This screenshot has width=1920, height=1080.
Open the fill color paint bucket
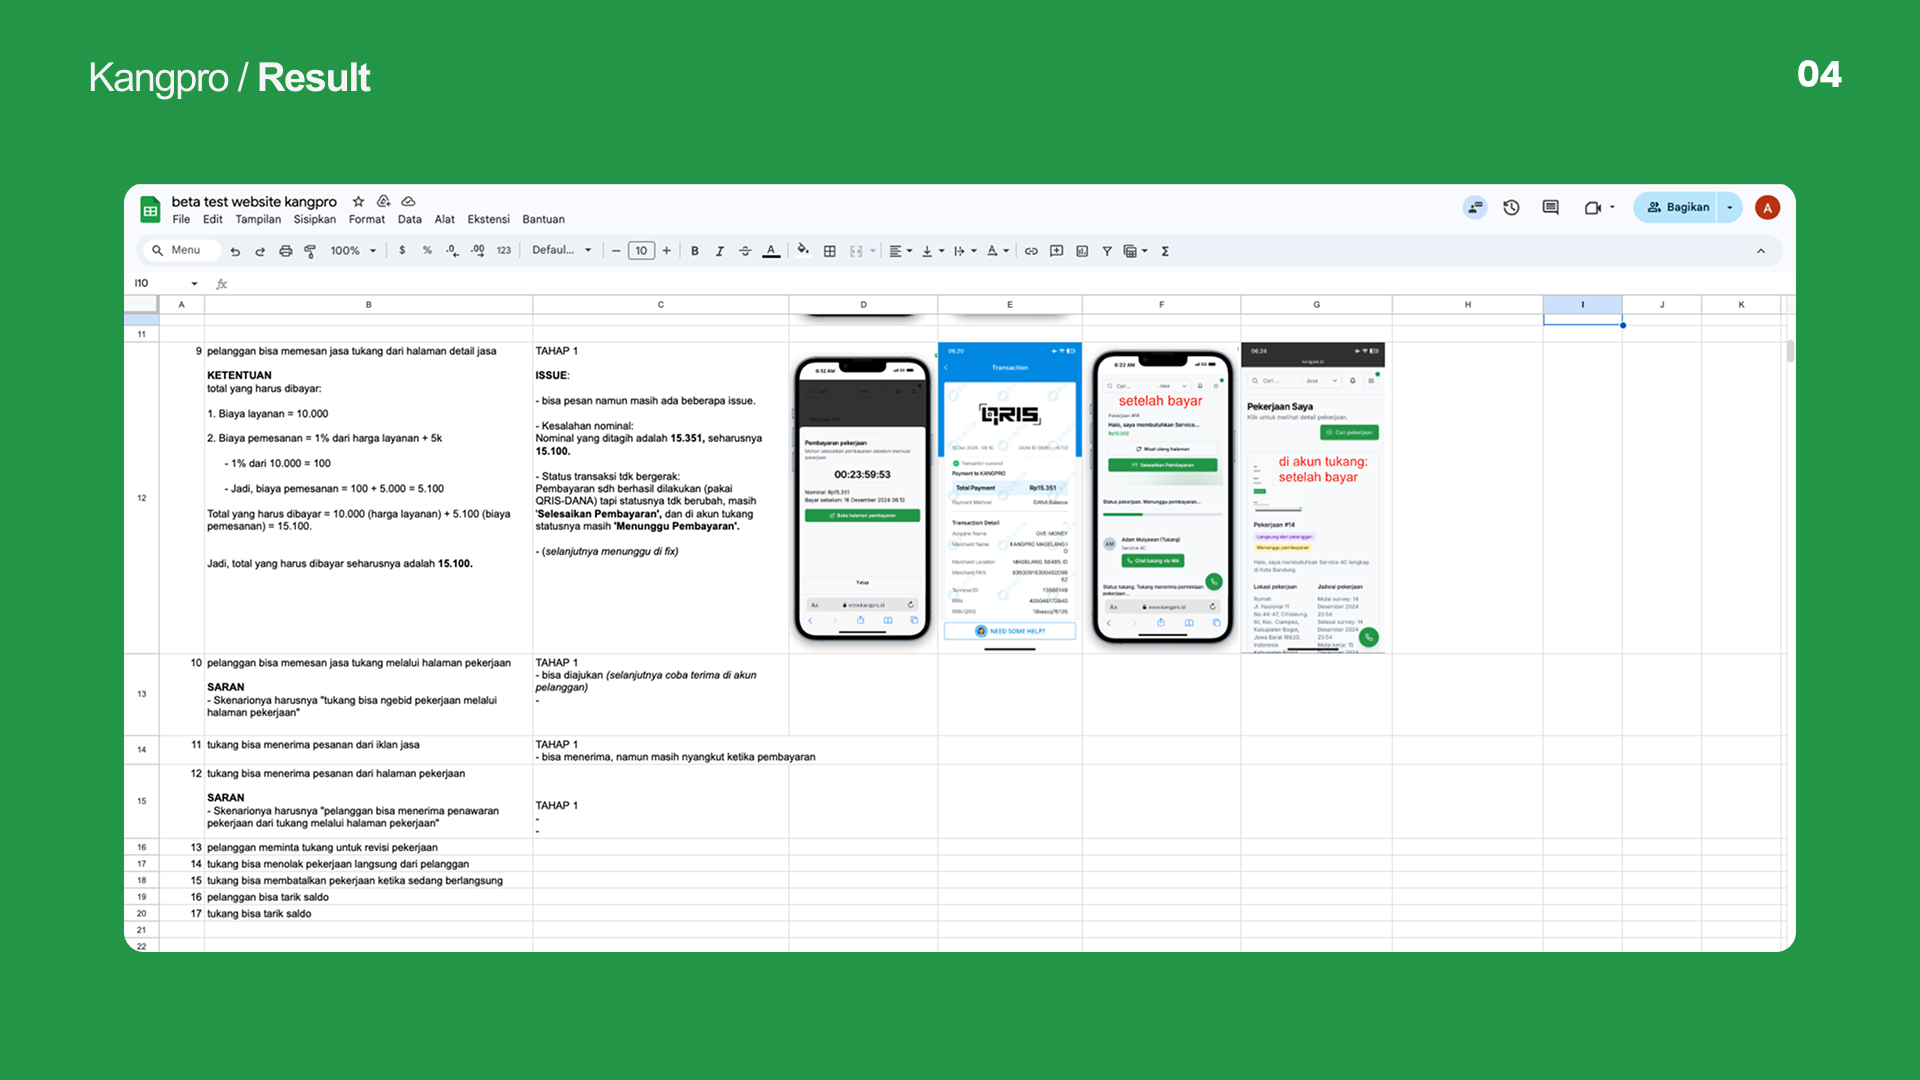(x=802, y=250)
